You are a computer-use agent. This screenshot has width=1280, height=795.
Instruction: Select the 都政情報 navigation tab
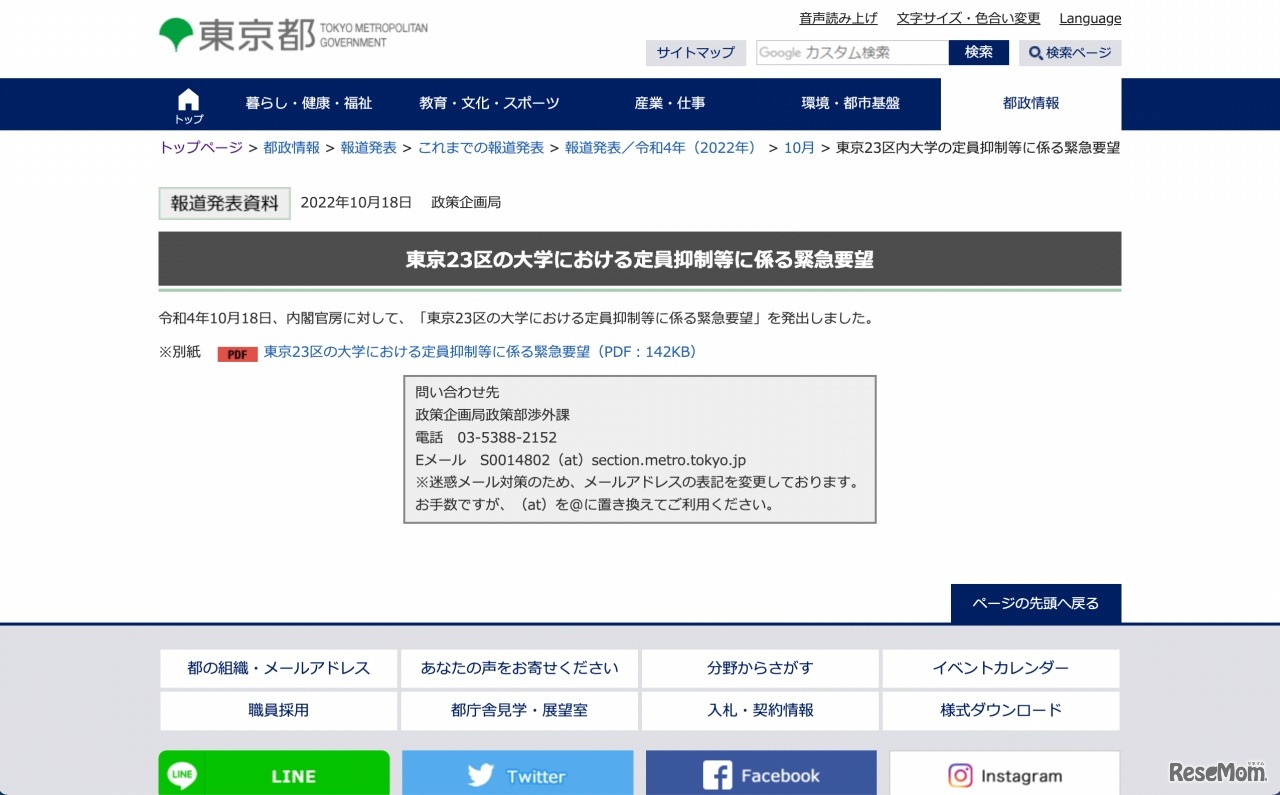(1030, 104)
